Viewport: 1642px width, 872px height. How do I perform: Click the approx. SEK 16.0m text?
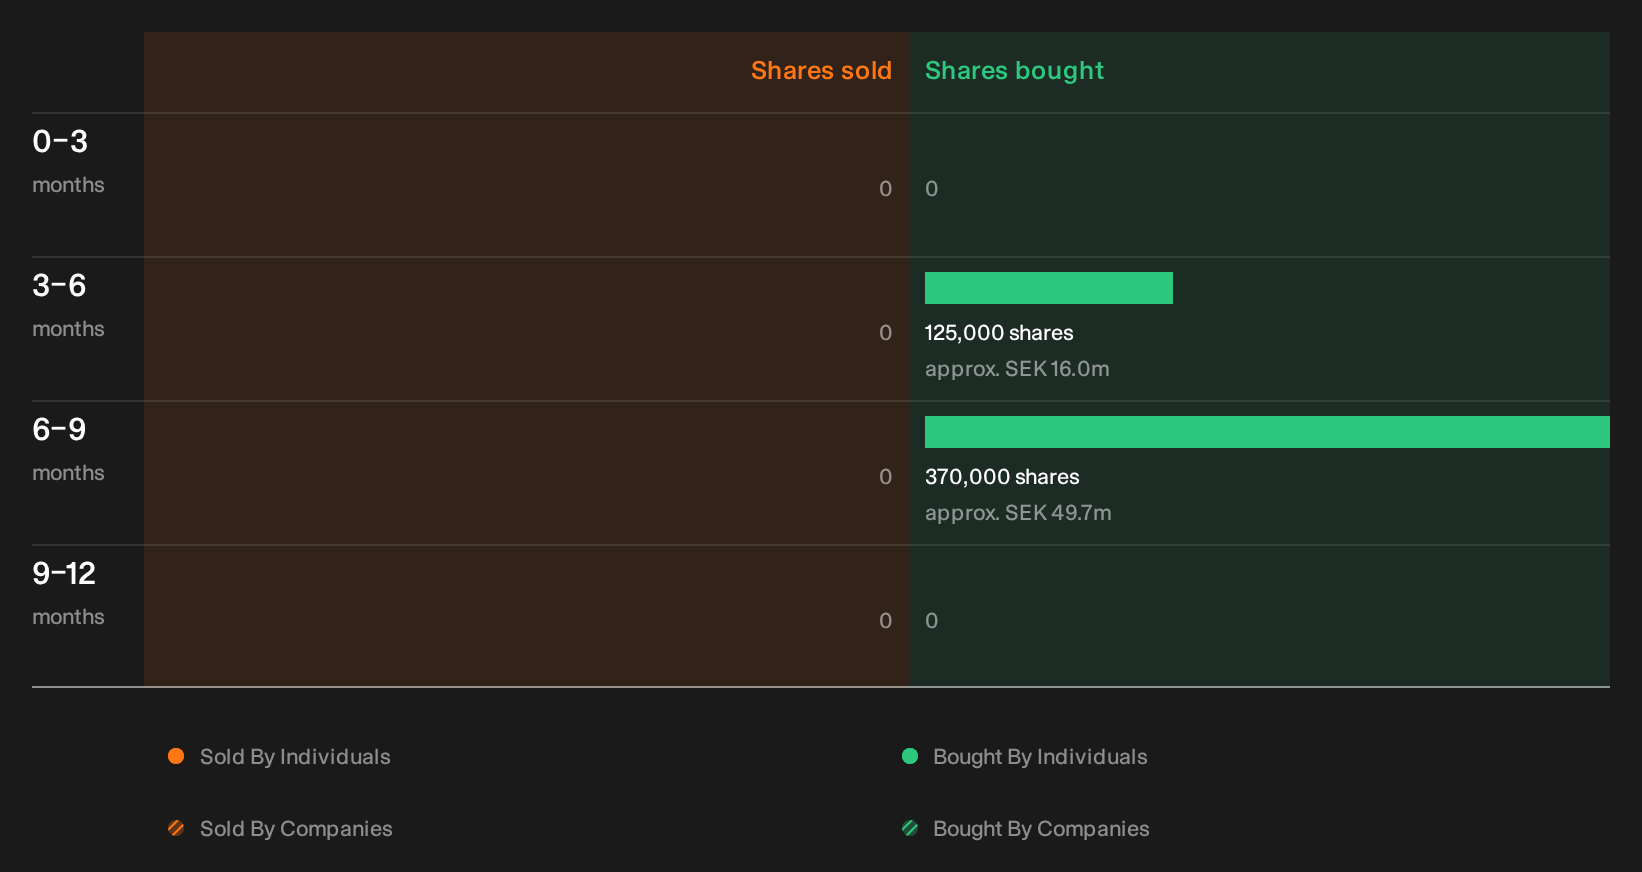1017,369
